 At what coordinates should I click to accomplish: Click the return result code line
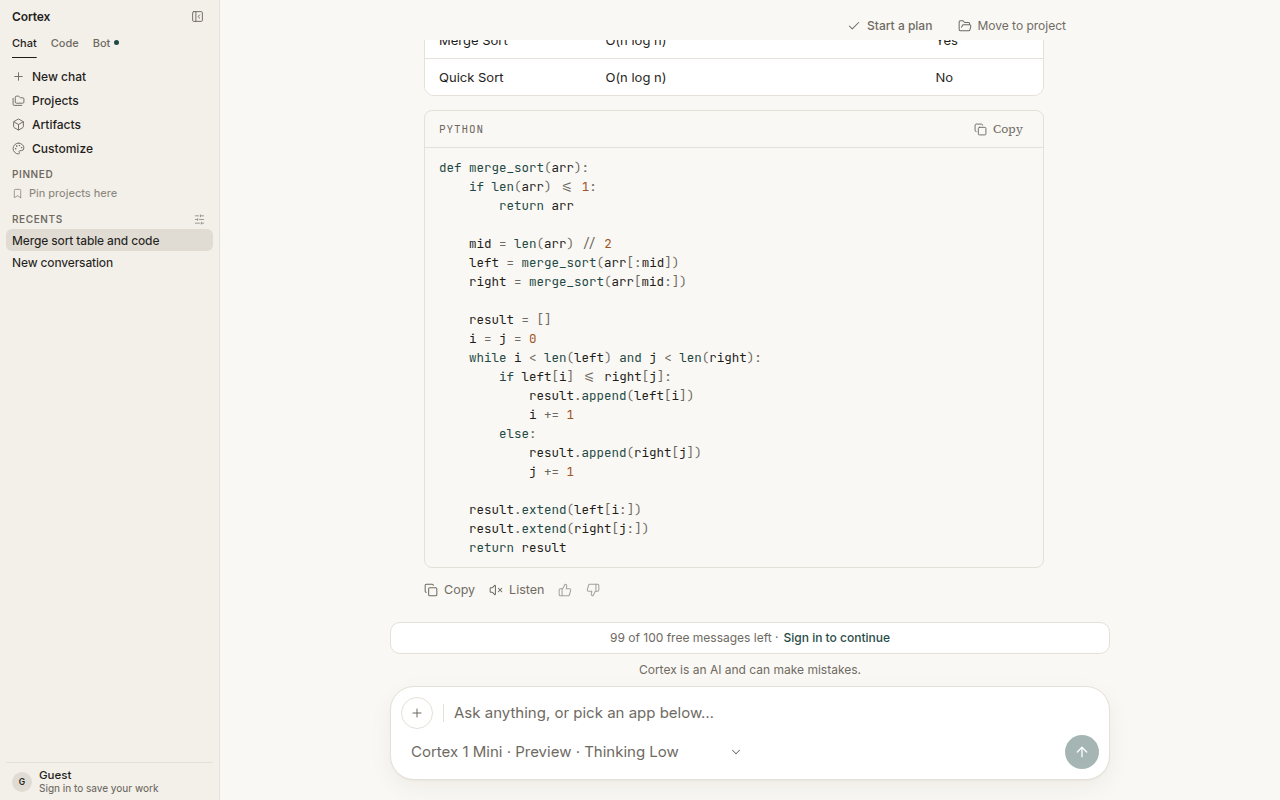pyautogui.click(x=518, y=548)
